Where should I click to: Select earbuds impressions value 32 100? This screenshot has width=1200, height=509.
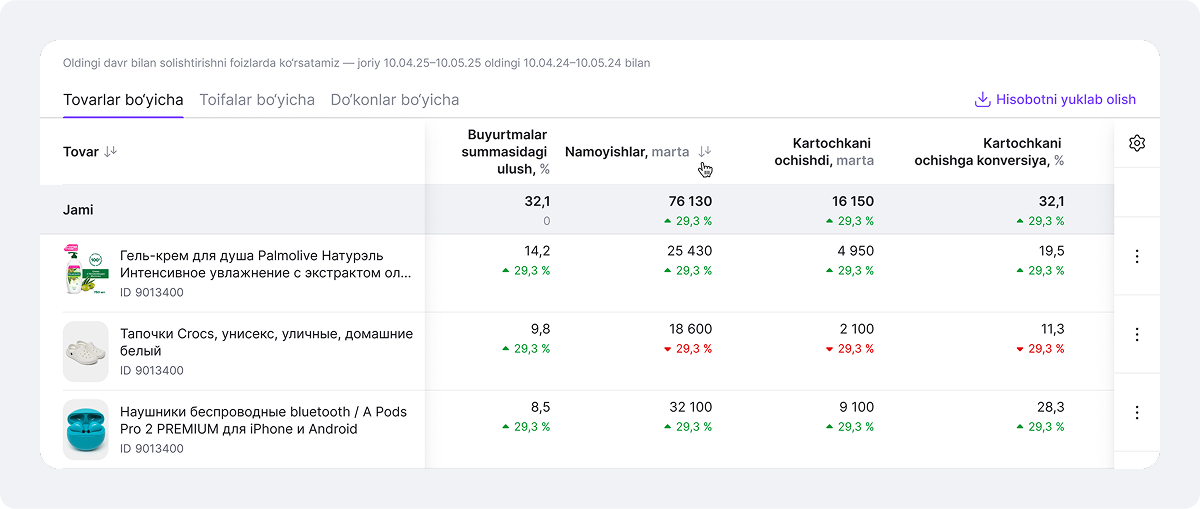pos(689,407)
